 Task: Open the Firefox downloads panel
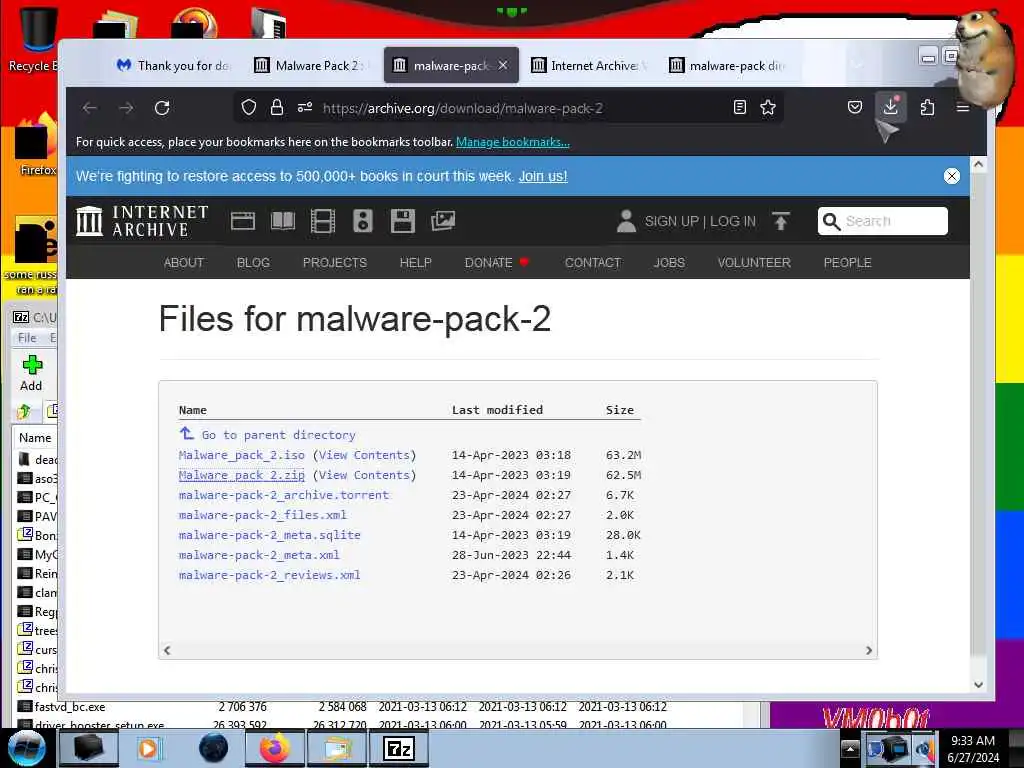(891, 107)
